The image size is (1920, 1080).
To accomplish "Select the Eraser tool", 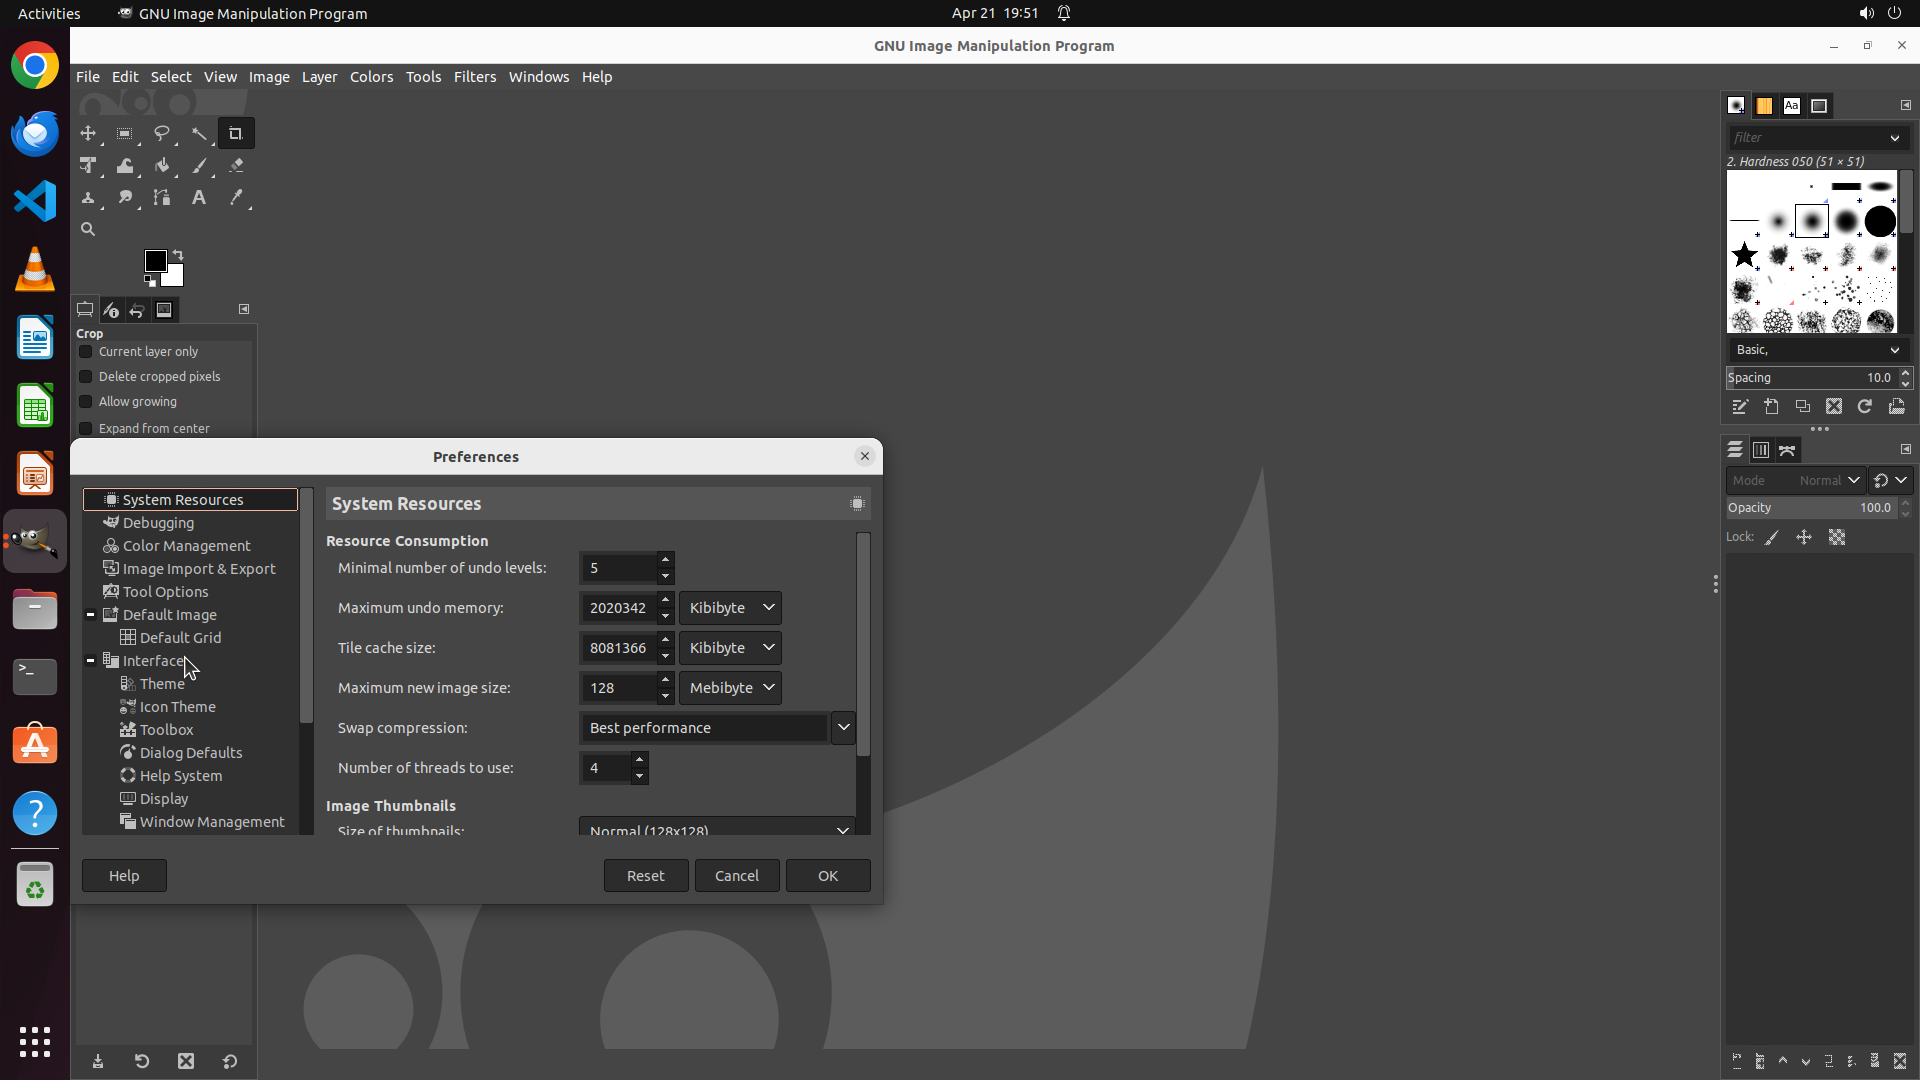I will (236, 166).
